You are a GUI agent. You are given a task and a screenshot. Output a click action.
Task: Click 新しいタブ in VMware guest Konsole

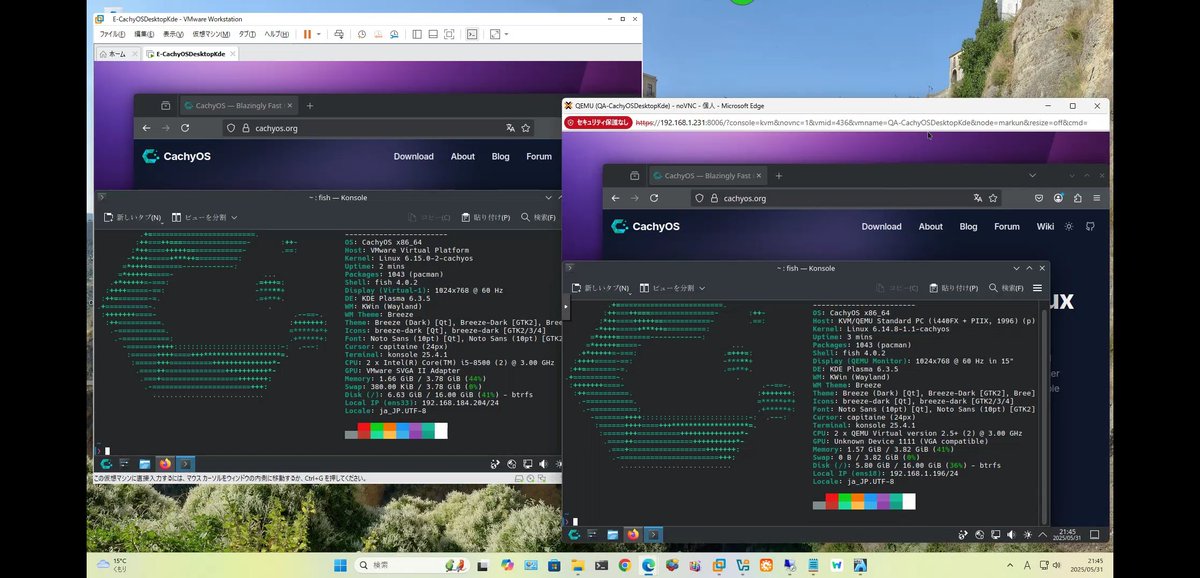132,217
